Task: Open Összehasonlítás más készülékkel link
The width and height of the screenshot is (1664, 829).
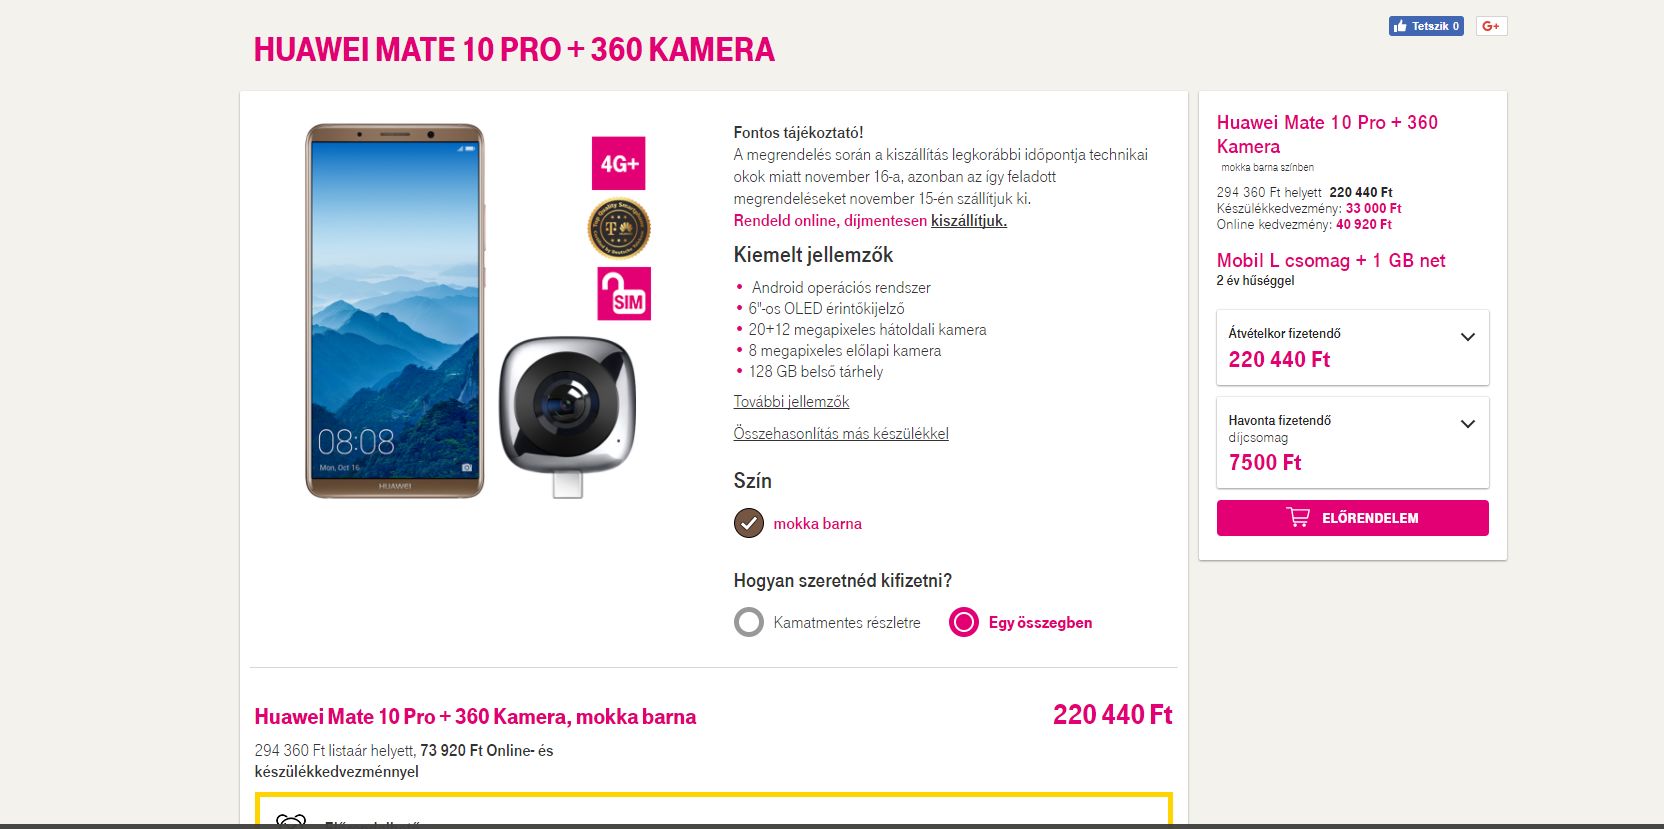Action: (x=841, y=433)
